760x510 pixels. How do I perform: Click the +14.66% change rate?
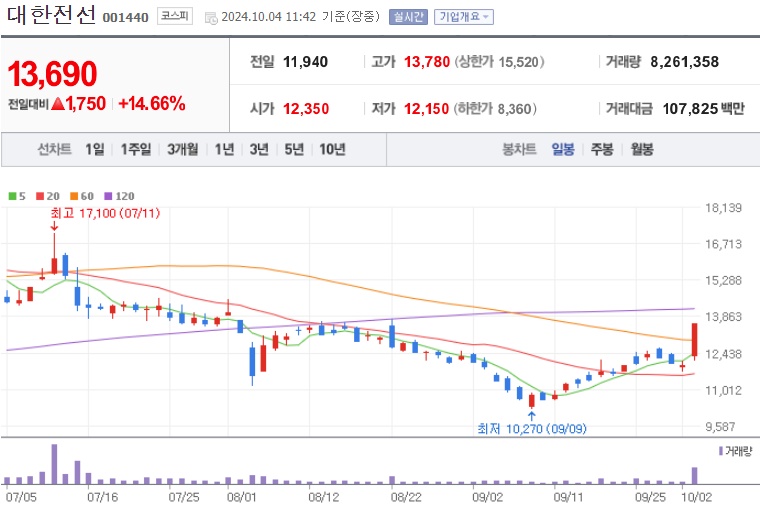[152, 104]
